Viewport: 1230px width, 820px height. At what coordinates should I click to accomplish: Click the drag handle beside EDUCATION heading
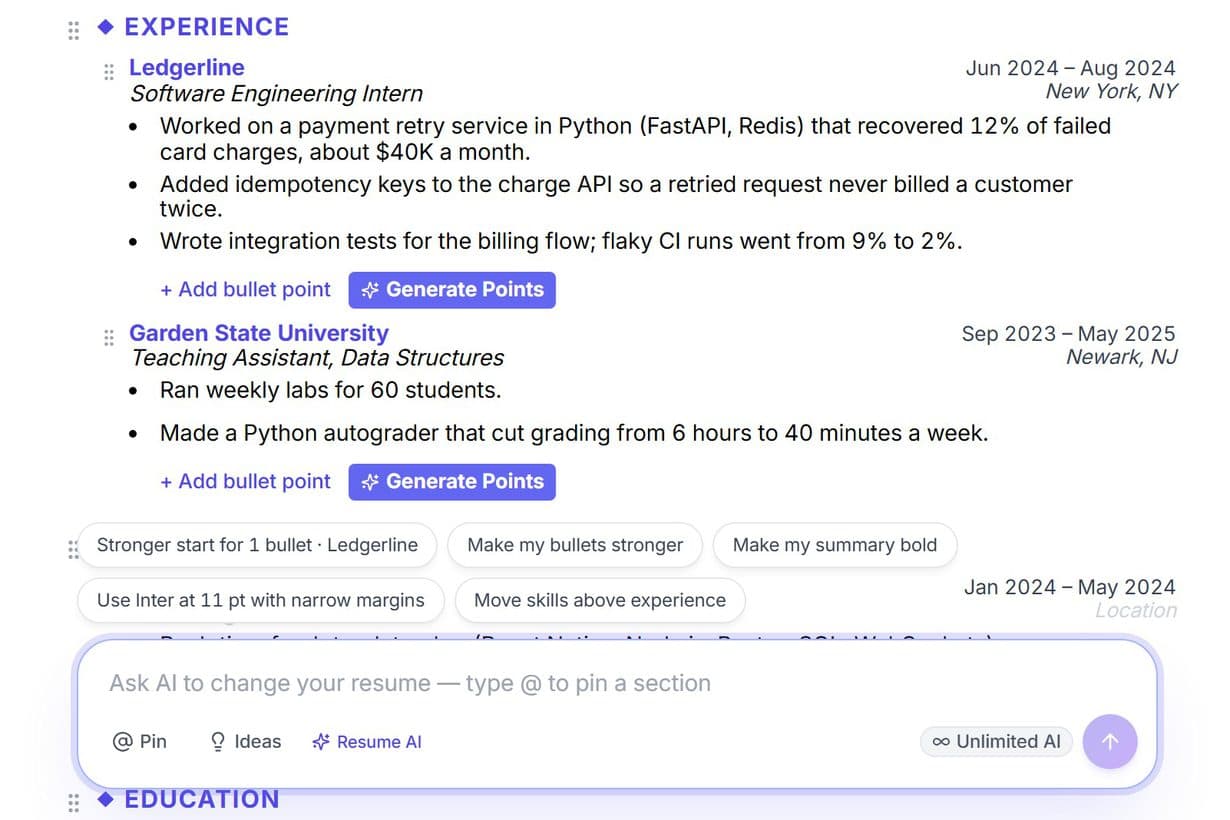click(73, 802)
